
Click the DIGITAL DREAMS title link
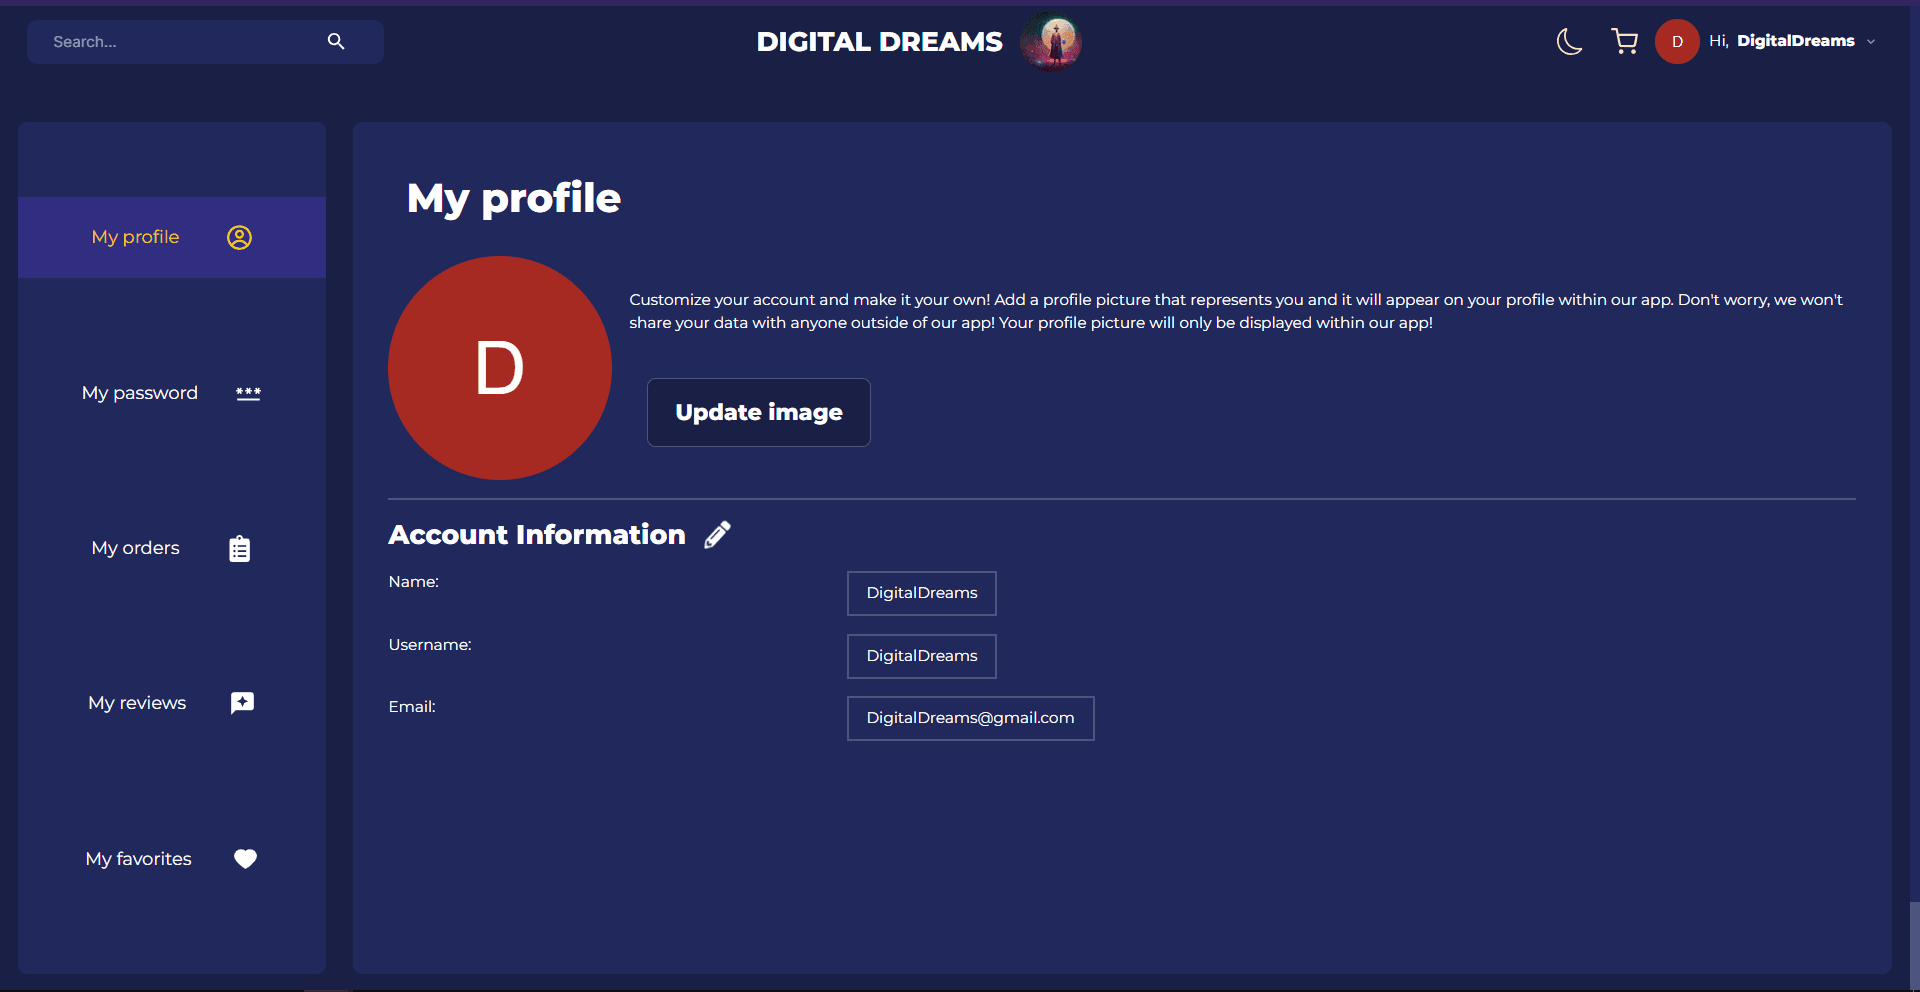pyautogui.click(x=879, y=42)
